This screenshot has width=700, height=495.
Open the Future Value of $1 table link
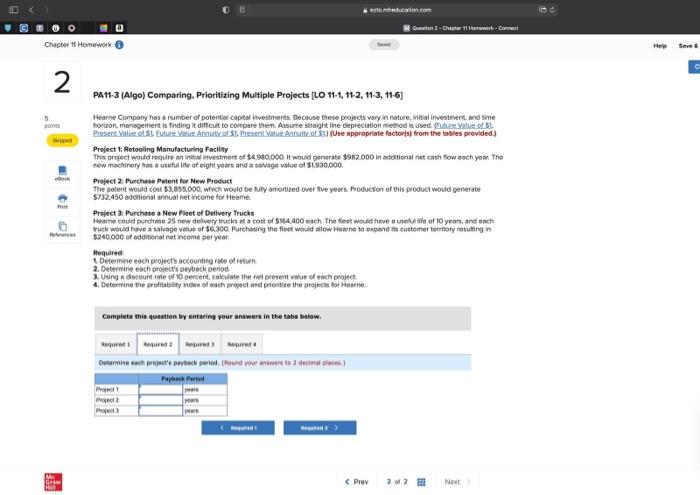click(x=464, y=125)
